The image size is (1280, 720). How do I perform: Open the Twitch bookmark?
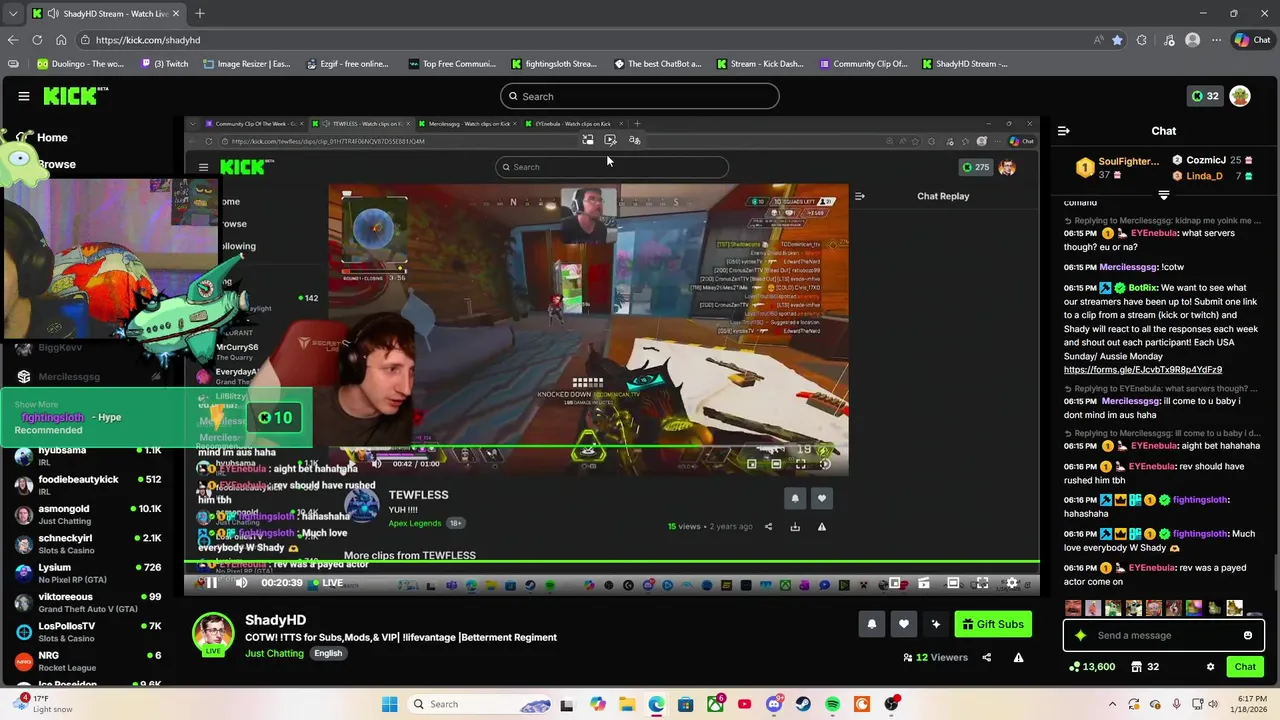[x=163, y=63]
